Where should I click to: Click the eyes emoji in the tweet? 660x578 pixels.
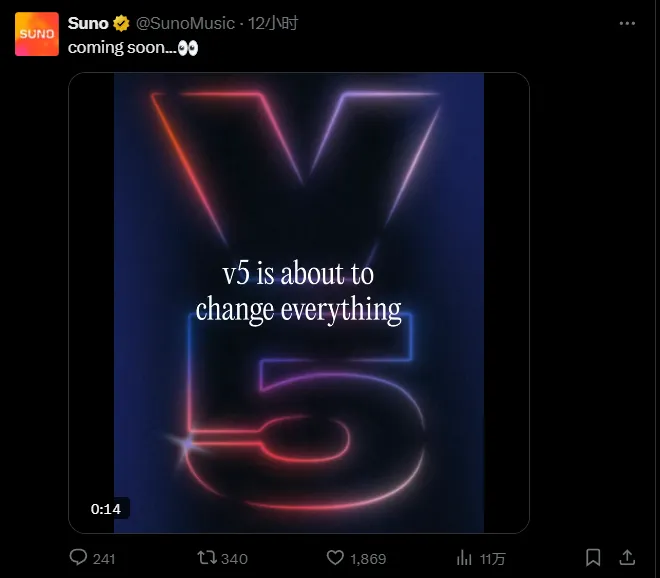pyautogui.click(x=187, y=47)
